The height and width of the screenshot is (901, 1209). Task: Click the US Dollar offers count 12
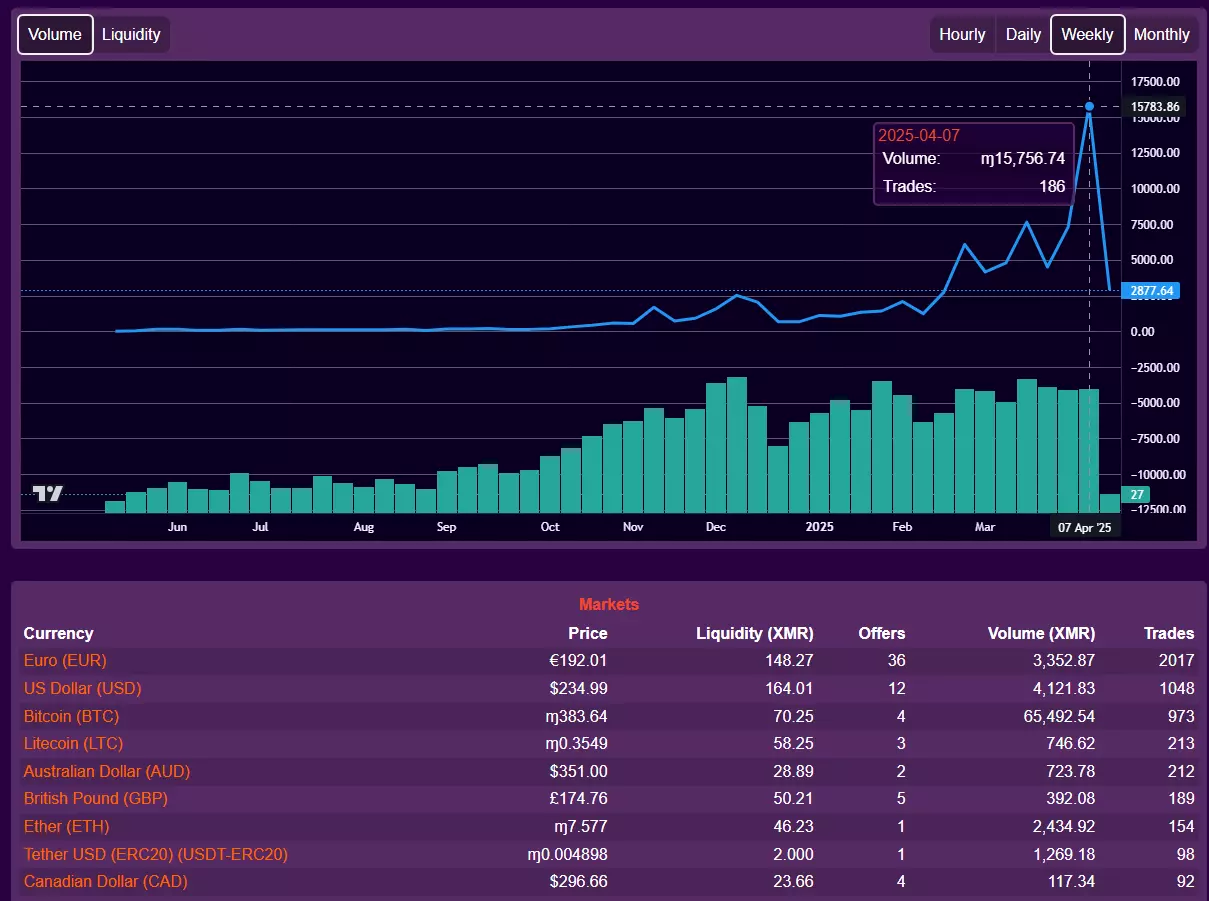[896, 688]
